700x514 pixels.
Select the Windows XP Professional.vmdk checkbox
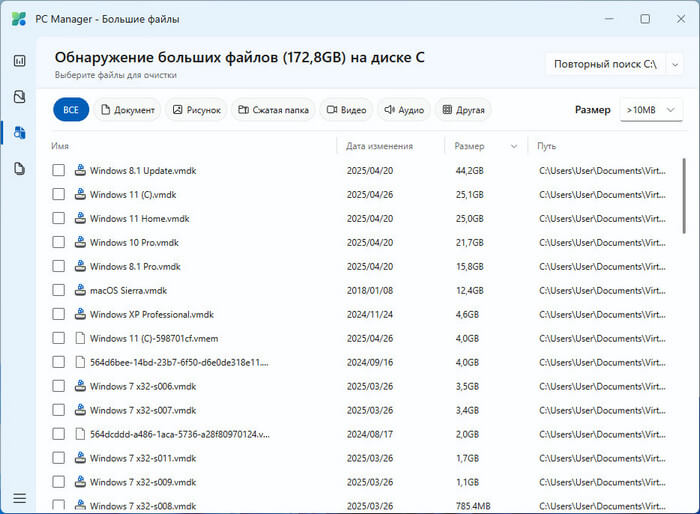(59, 314)
